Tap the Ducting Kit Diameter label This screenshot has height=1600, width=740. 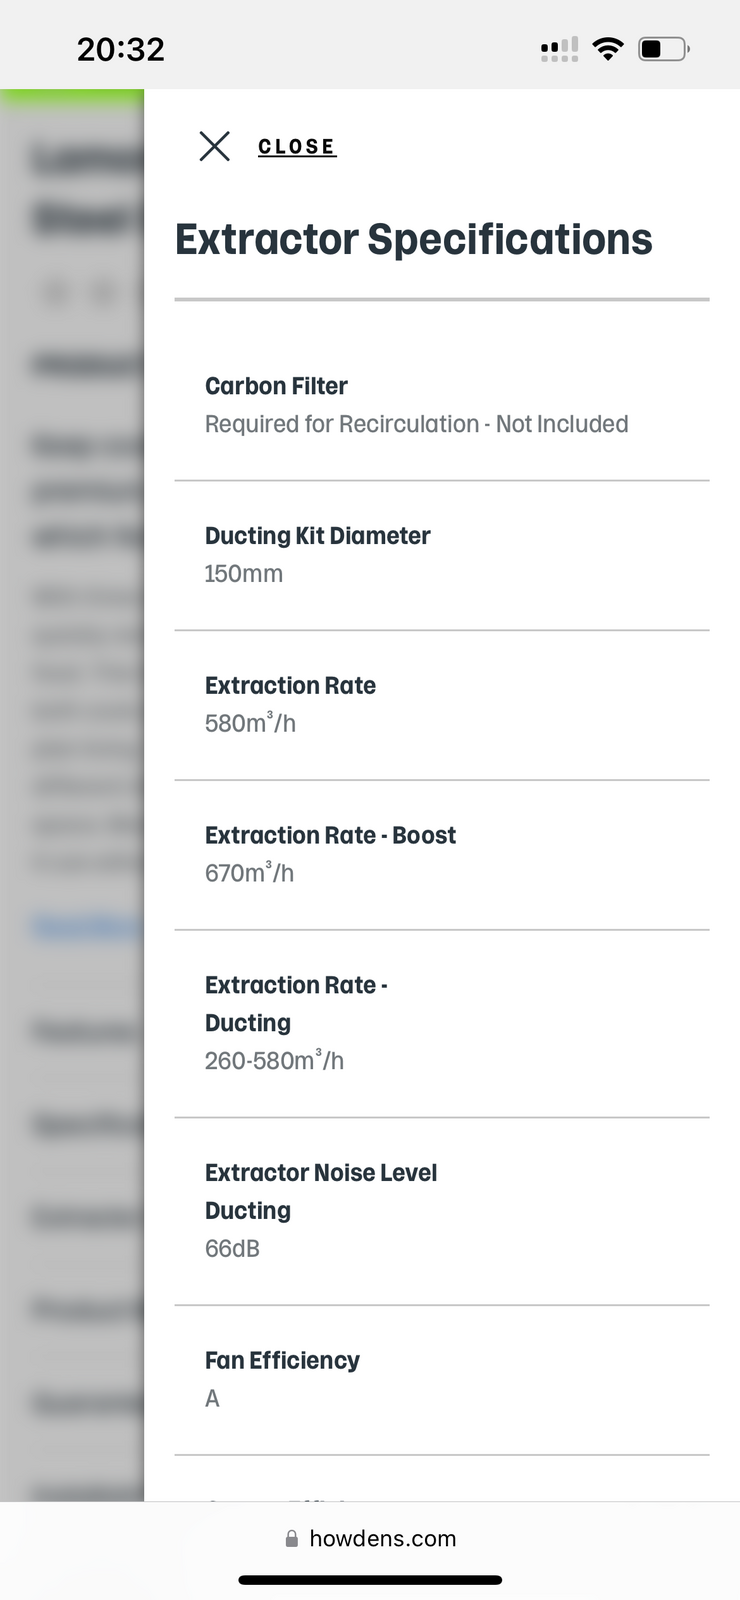coord(317,536)
